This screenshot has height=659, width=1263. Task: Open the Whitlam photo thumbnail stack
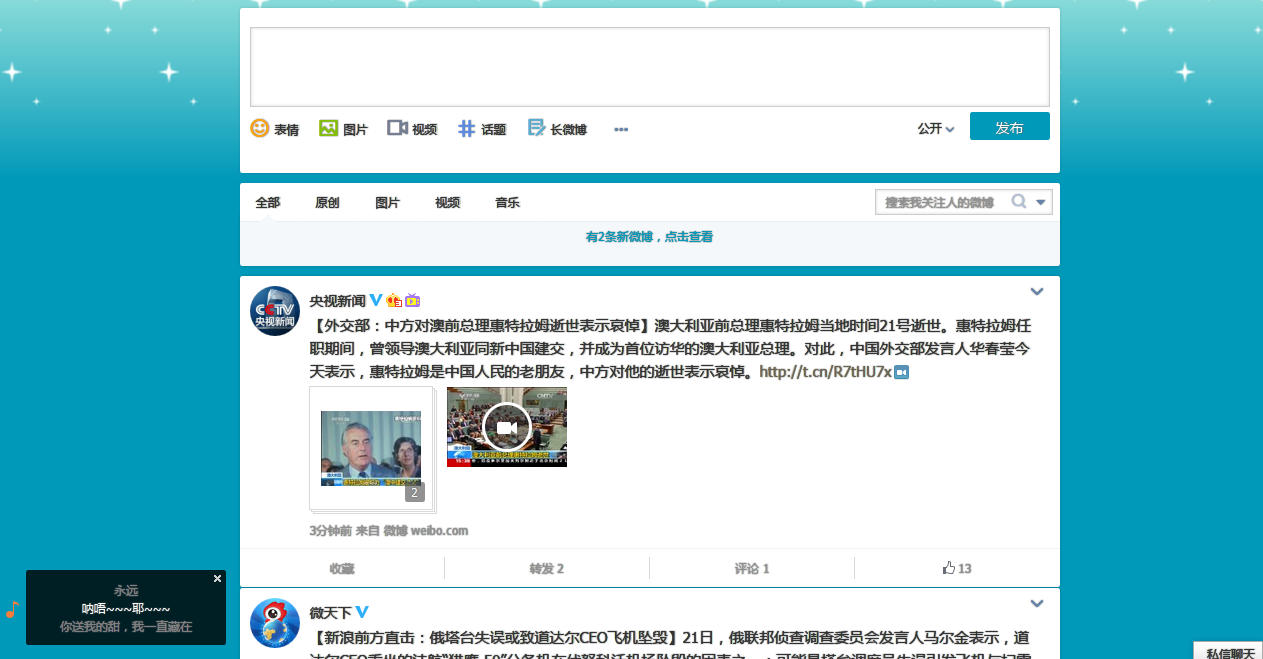click(372, 449)
